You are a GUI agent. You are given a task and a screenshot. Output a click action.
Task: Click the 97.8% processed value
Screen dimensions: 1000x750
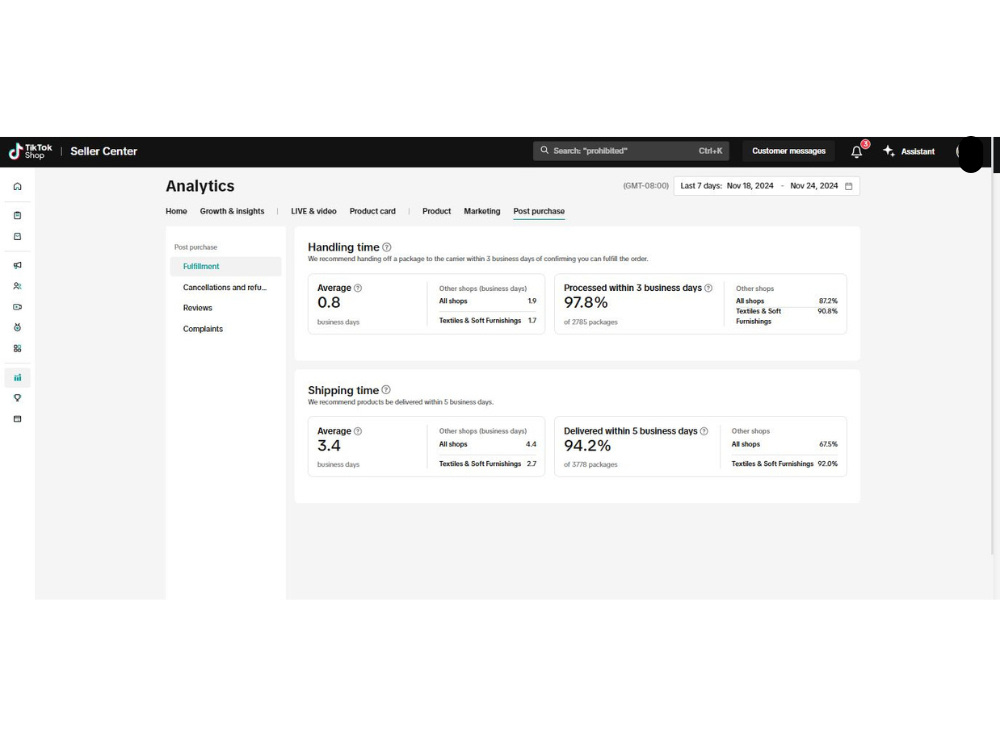[x=585, y=303]
